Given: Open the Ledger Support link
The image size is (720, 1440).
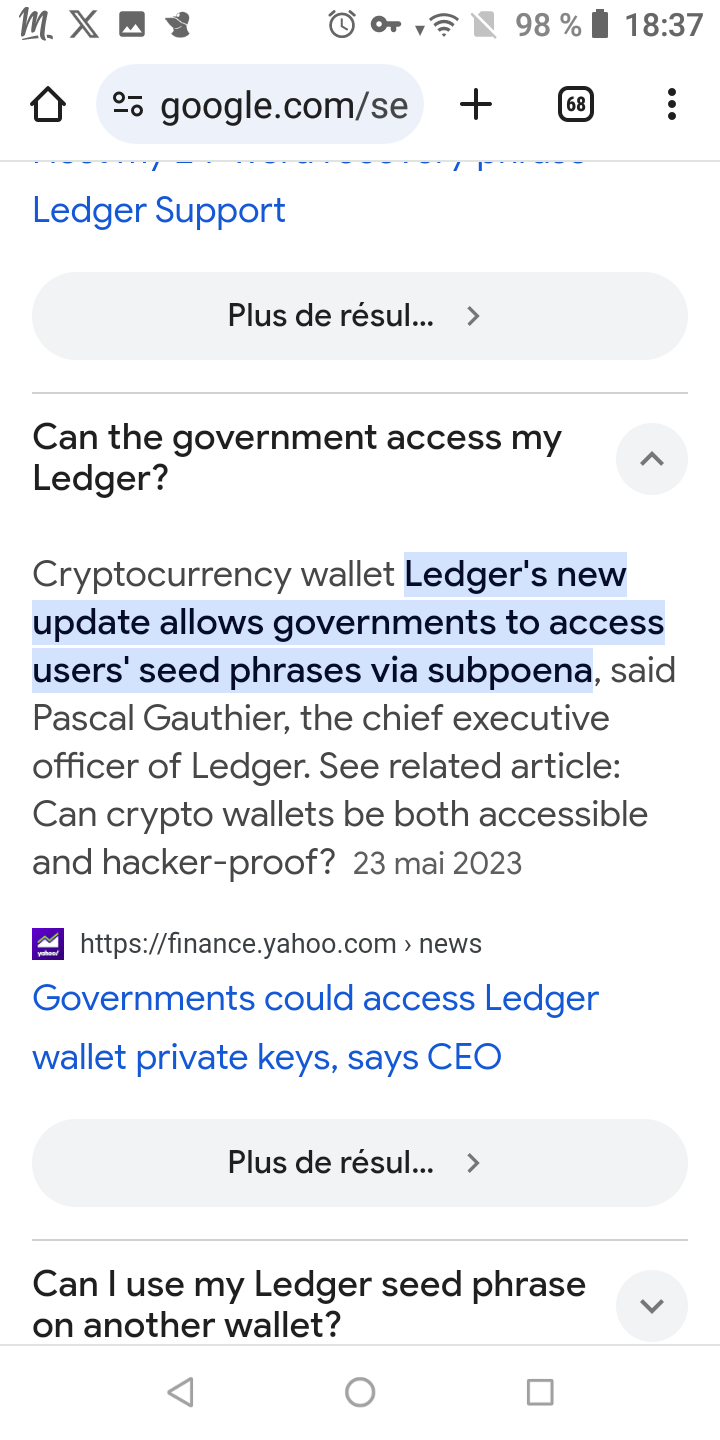Looking at the screenshot, I should click(159, 210).
